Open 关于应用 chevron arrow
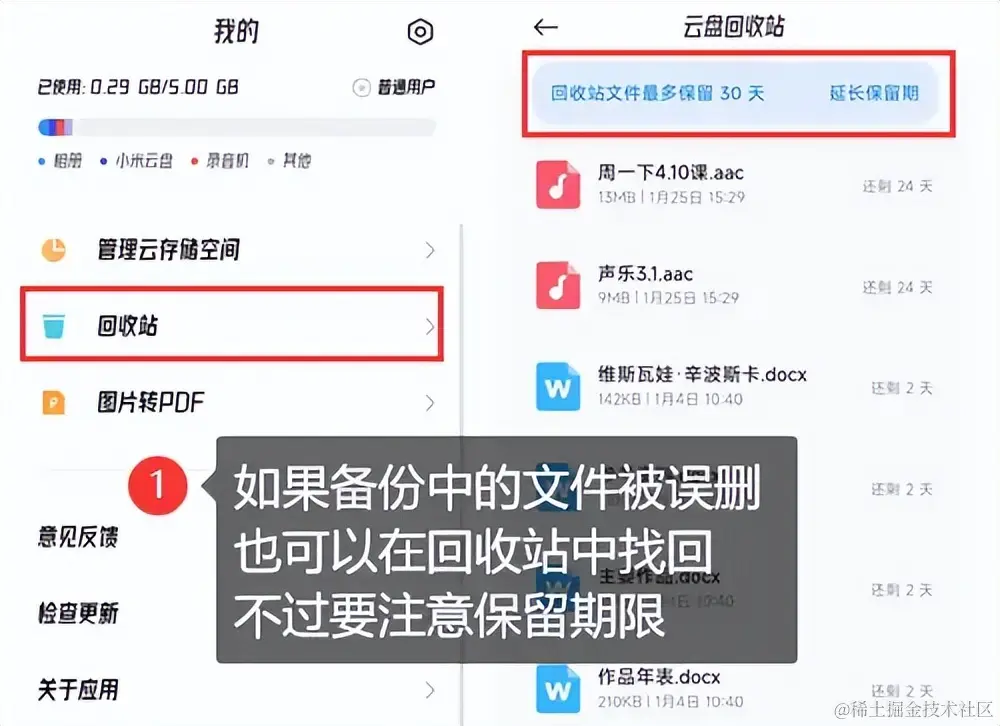The image size is (1000, 726). click(x=430, y=690)
